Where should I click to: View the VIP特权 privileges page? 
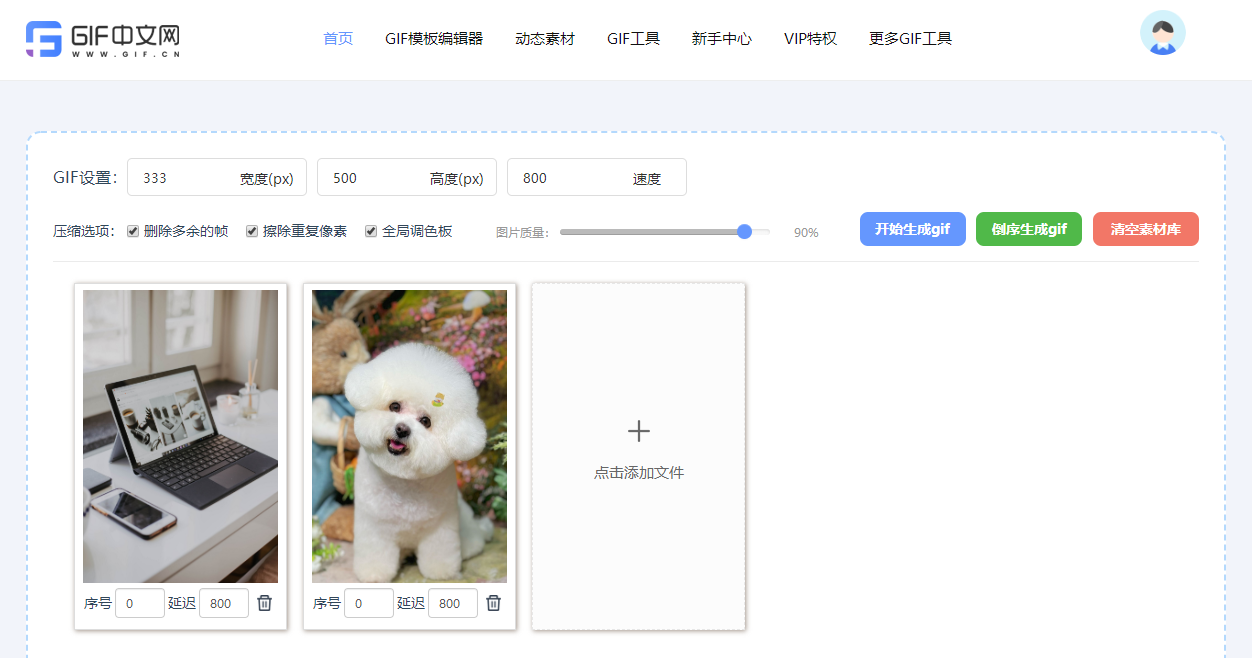point(810,38)
